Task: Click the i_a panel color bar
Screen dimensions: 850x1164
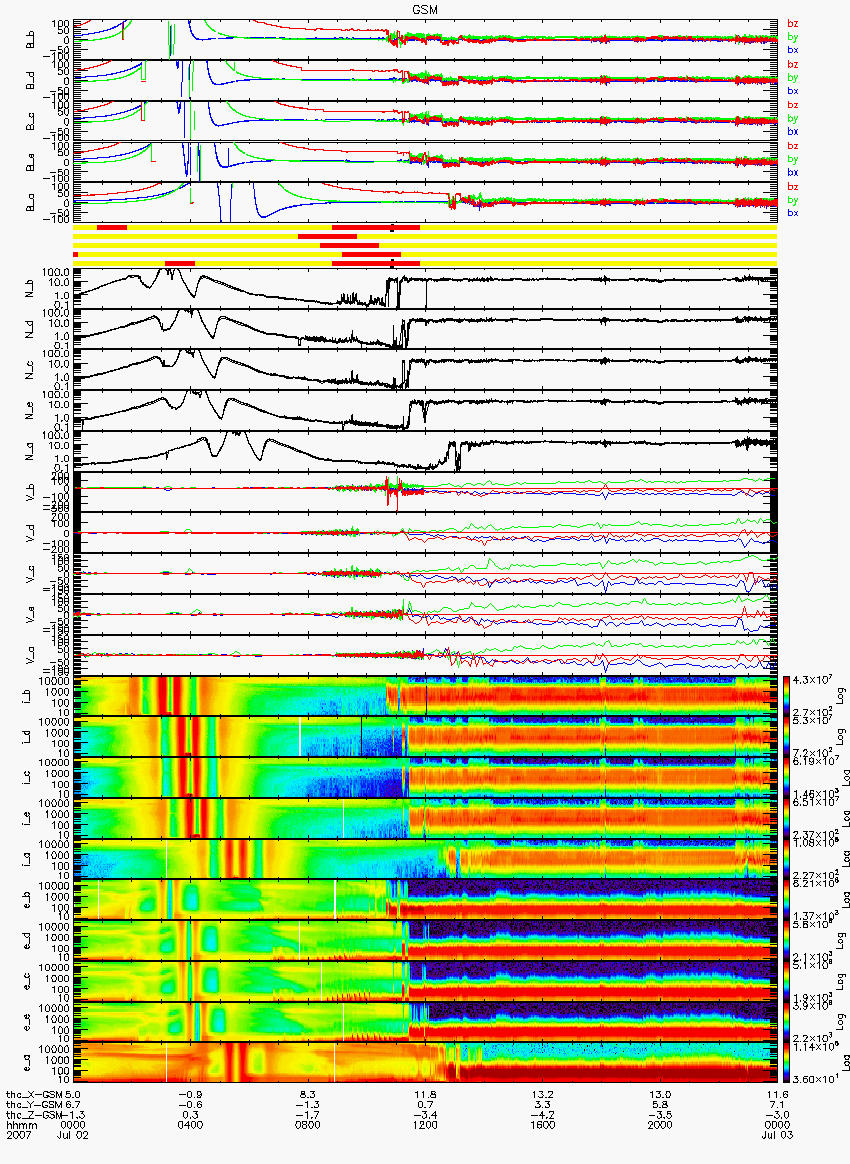Action: [x=787, y=859]
